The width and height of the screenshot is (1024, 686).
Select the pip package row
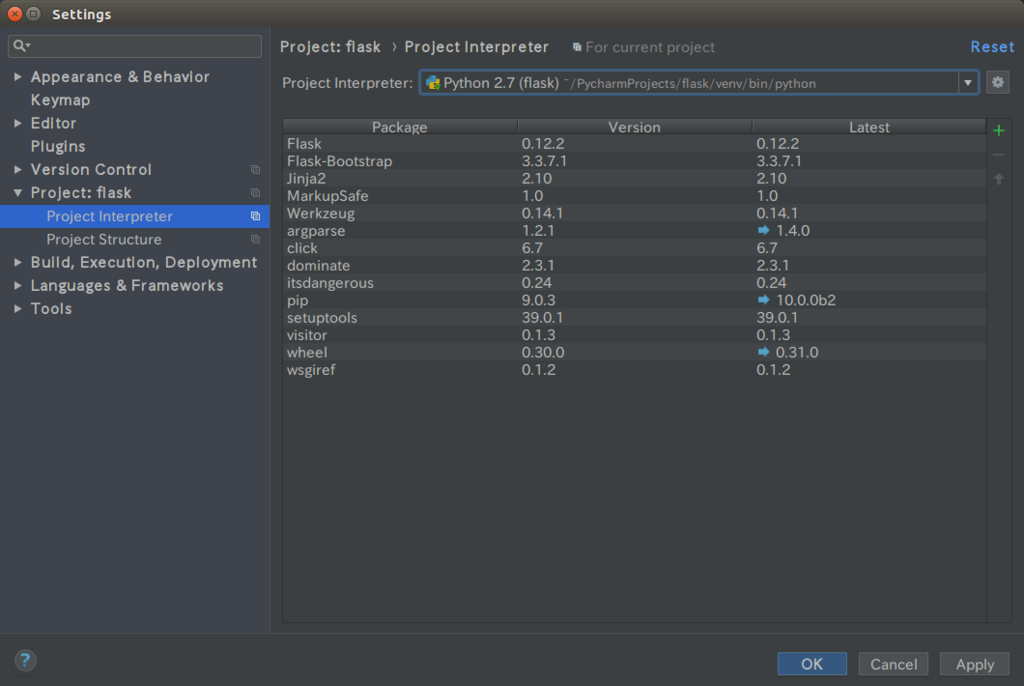[x=634, y=300]
